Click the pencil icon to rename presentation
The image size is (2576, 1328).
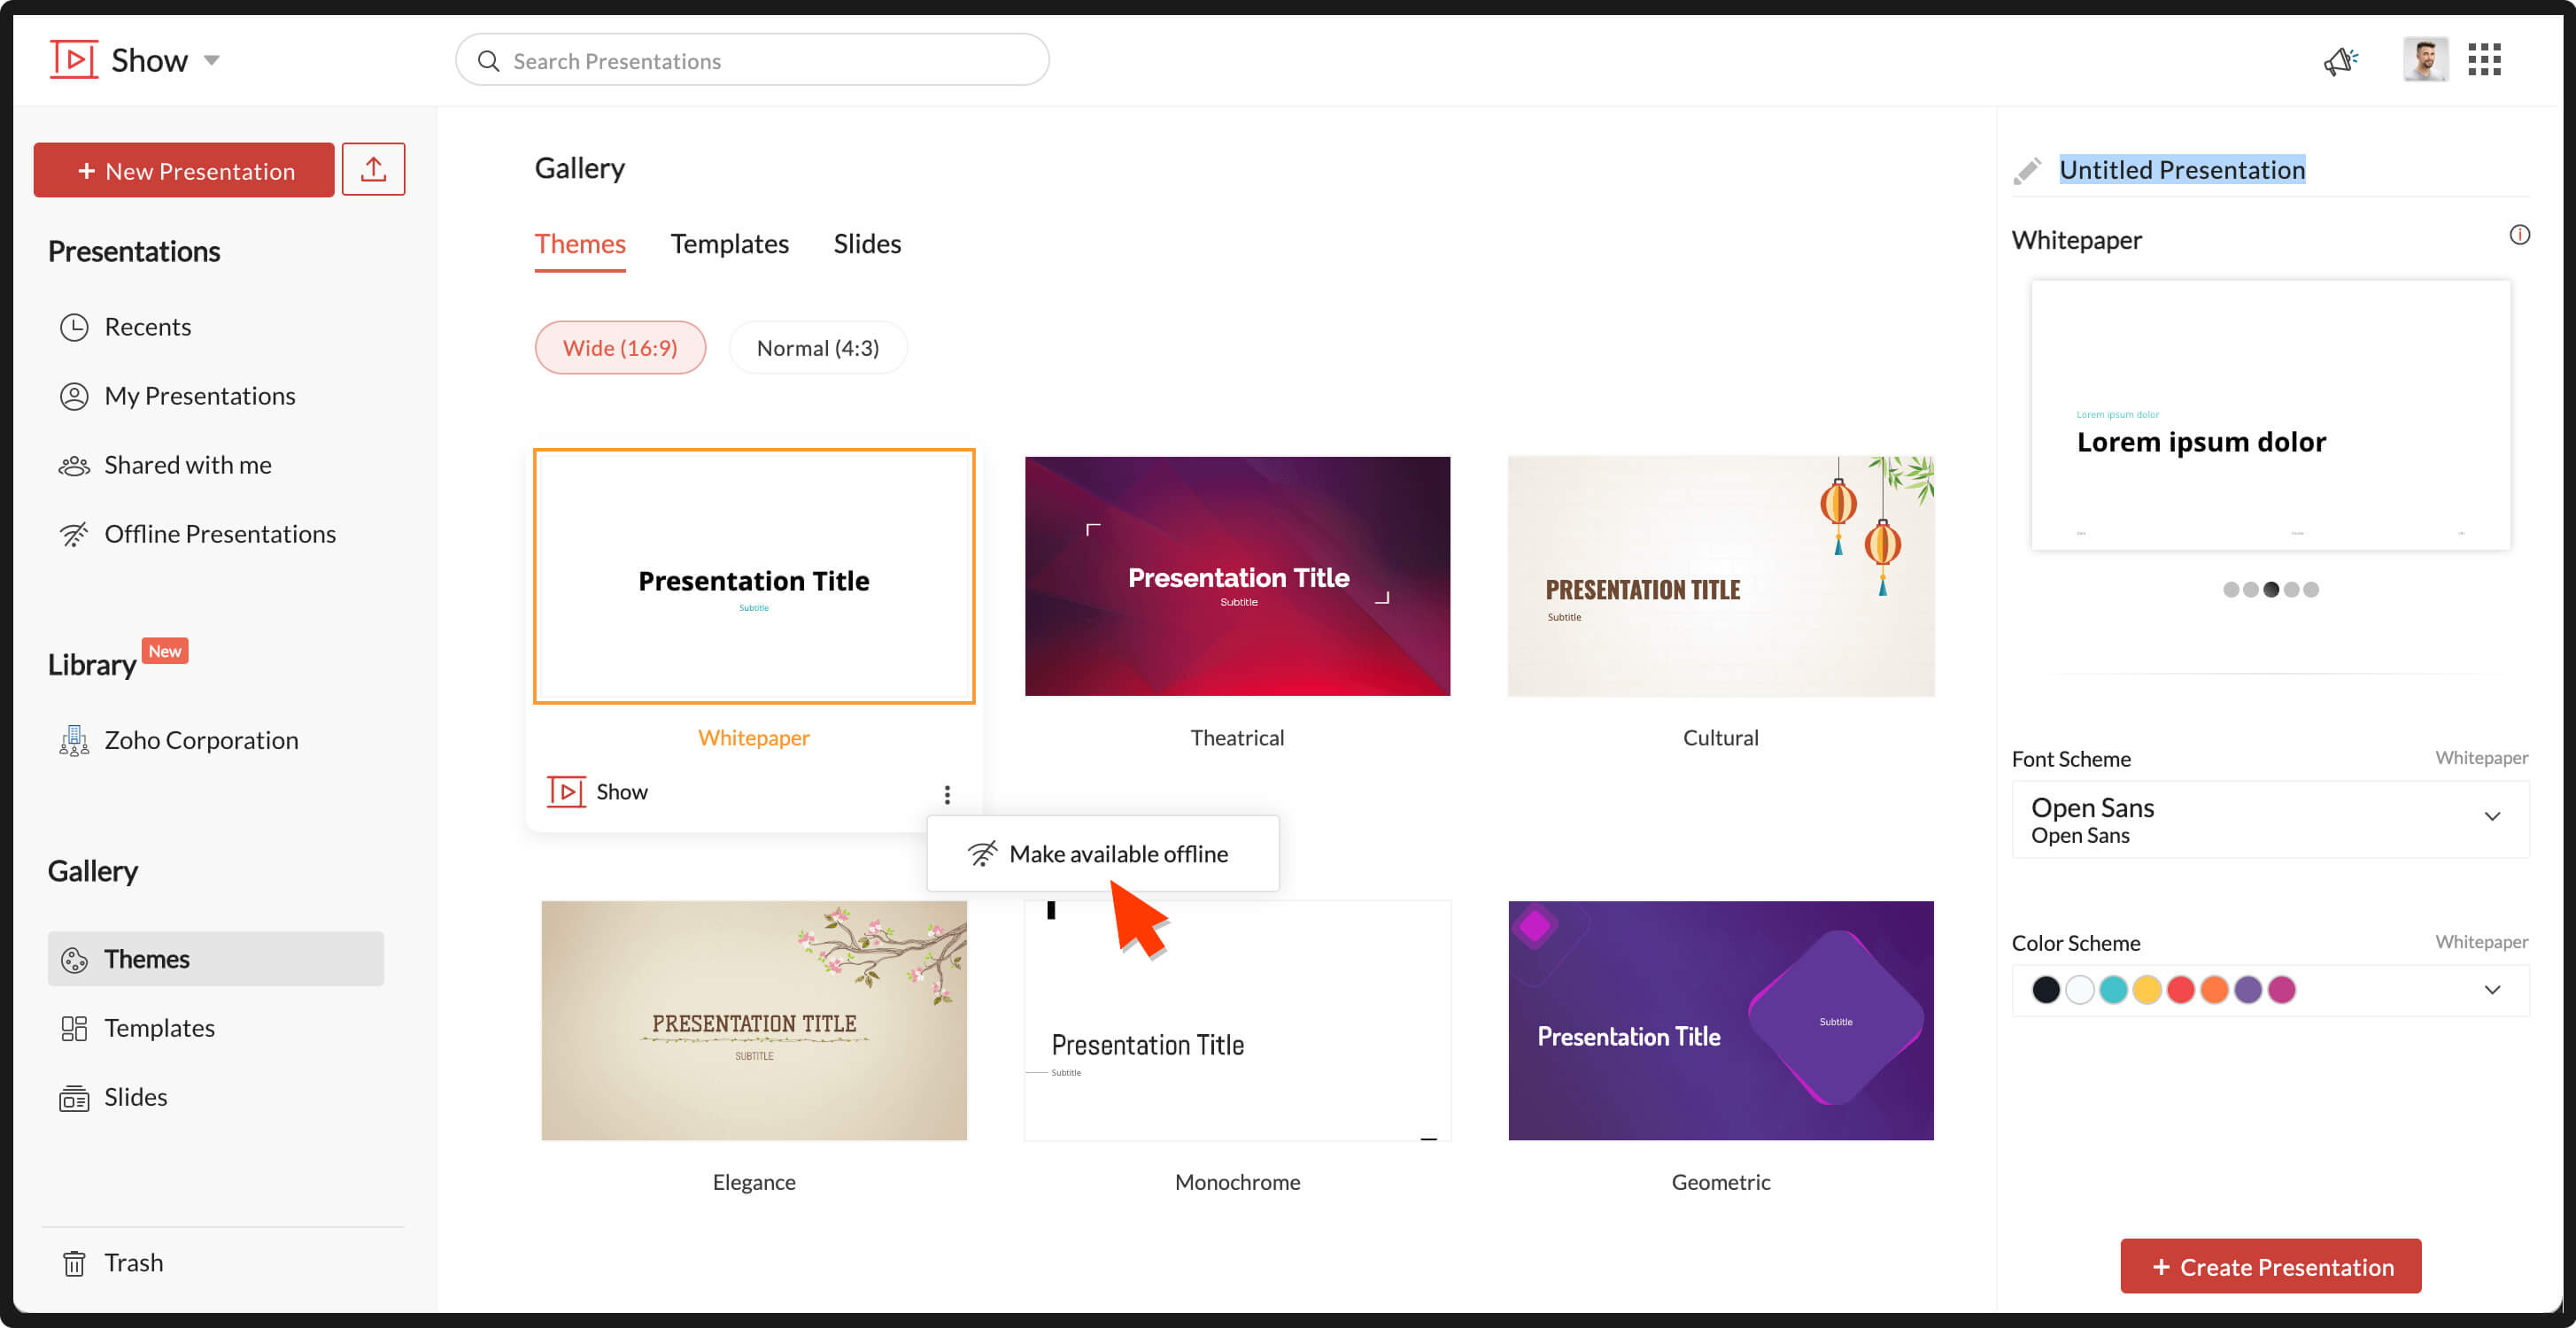[x=2027, y=171]
